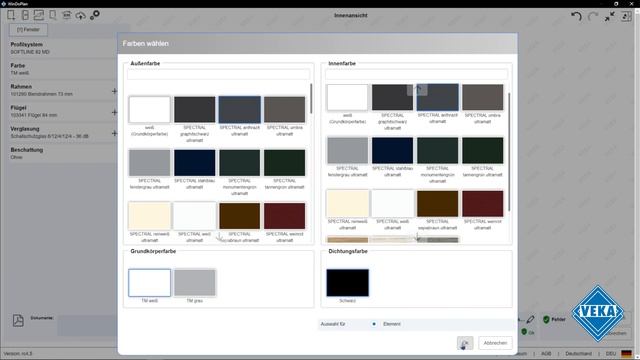Click the third toolbar icon with picture frame

point(39,16)
